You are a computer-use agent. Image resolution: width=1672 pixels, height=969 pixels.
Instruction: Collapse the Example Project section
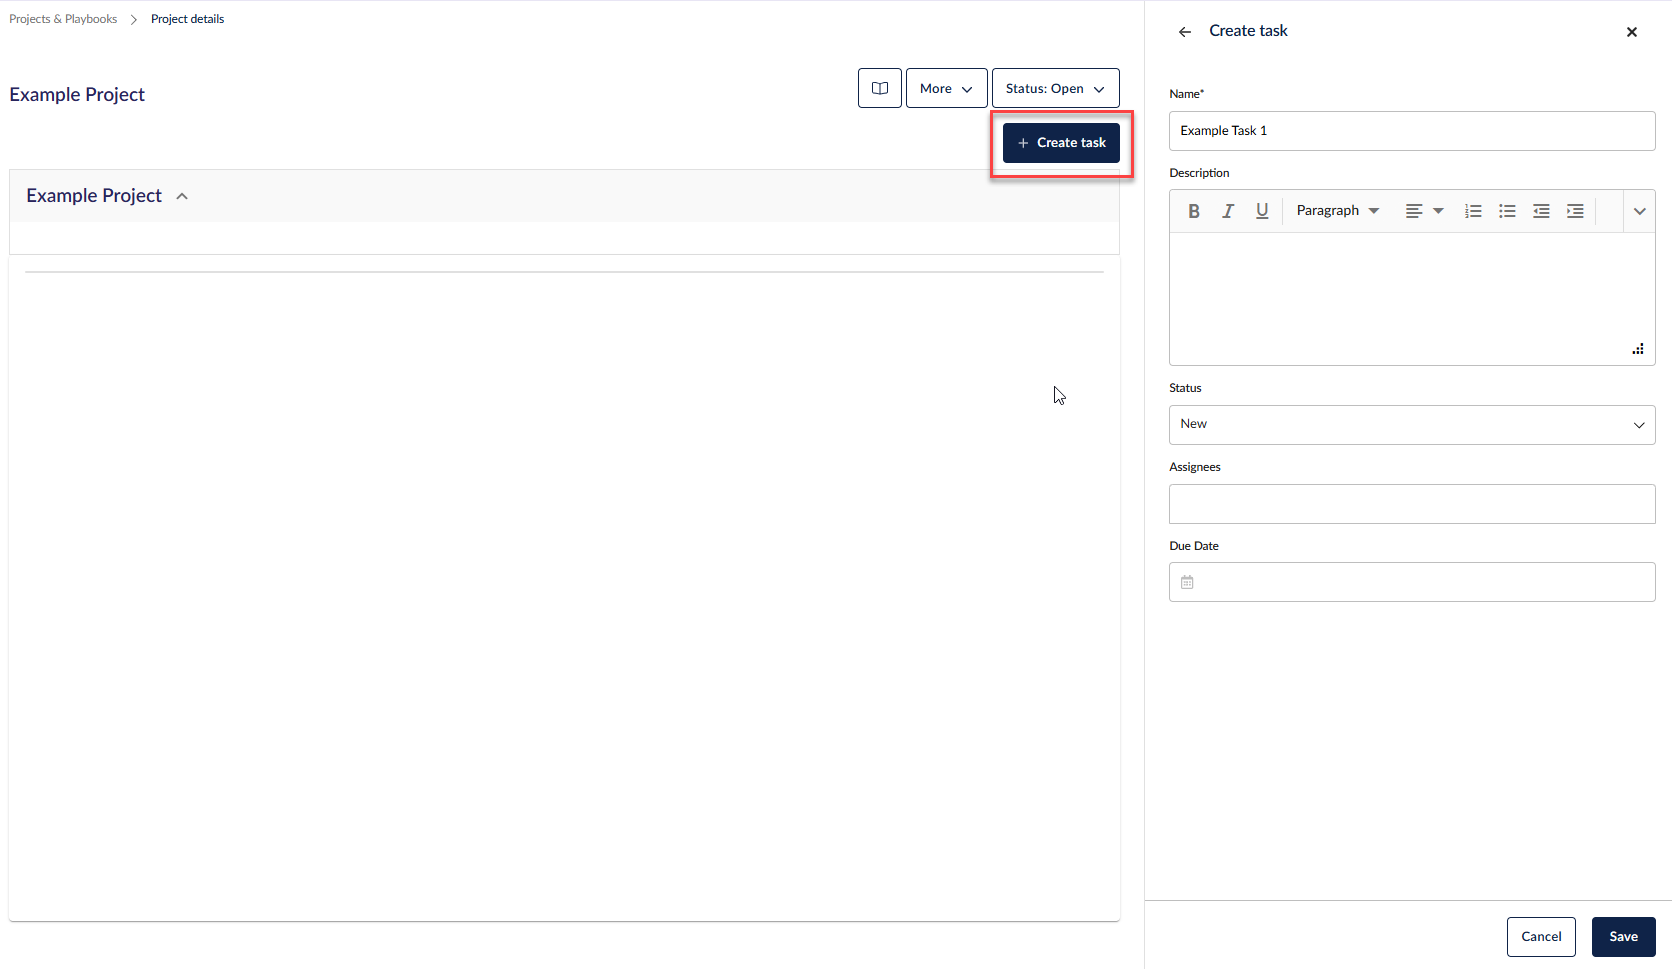point(182,196)
